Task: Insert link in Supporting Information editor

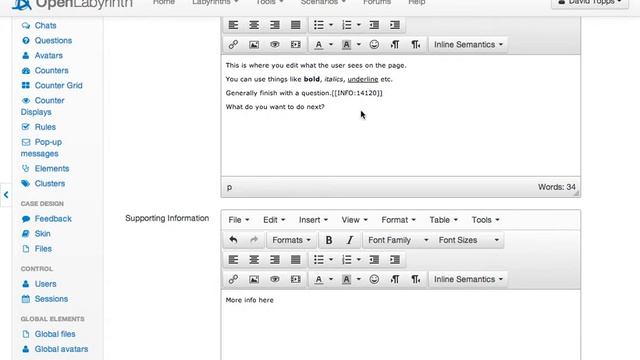Action: 233,279
